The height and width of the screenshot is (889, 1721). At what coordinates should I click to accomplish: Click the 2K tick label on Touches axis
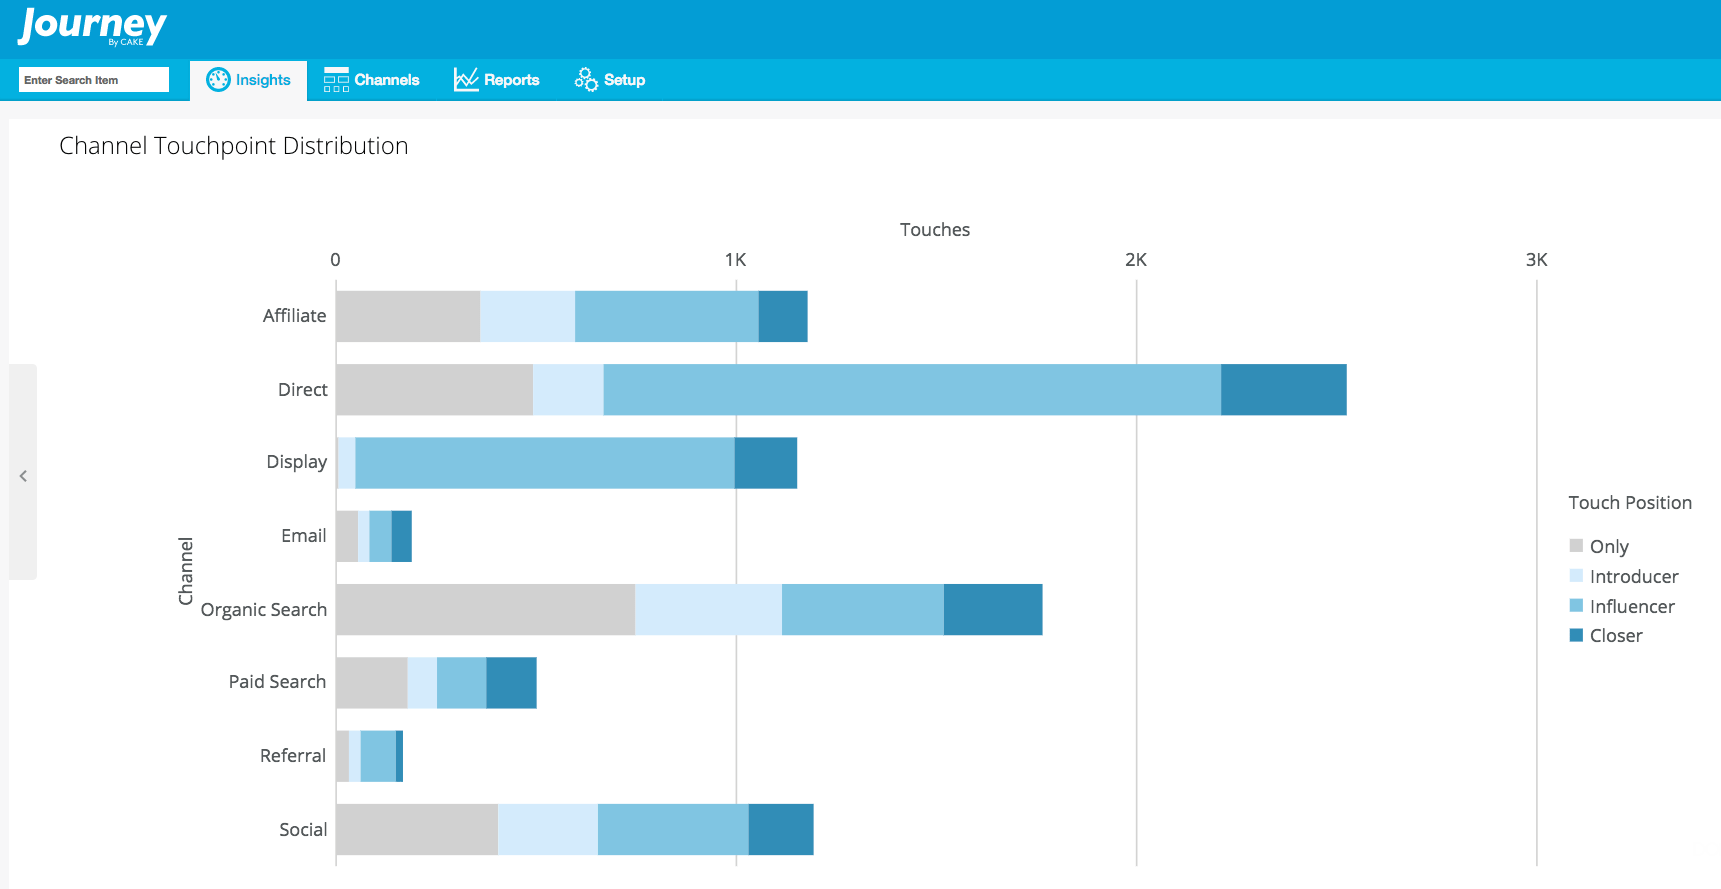click(x=1136, y=260)
